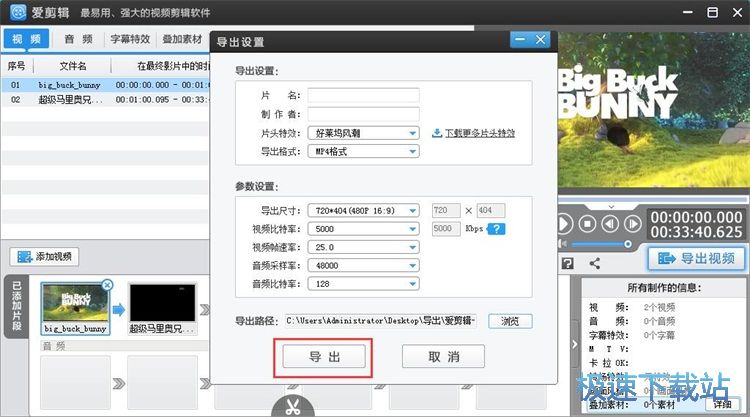The image size is (750, 417).
Task: Click the help question mark icon beside share
Action: pos(567,263)
